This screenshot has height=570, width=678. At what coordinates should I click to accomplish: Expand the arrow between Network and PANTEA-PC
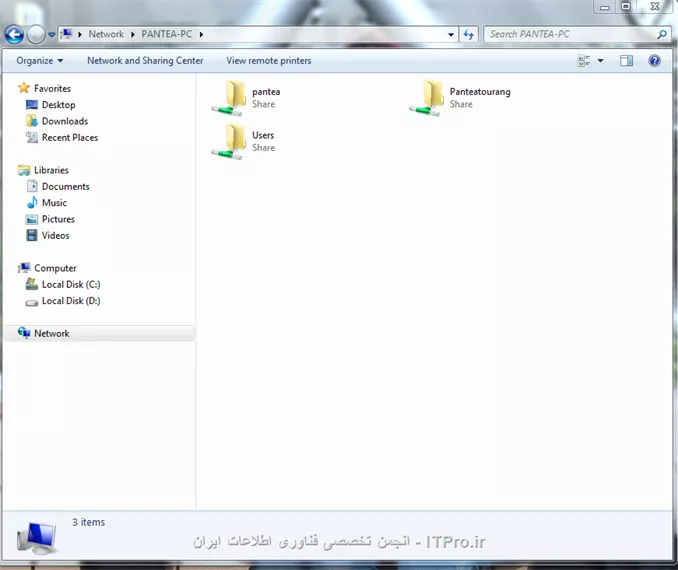click(133, 34)
